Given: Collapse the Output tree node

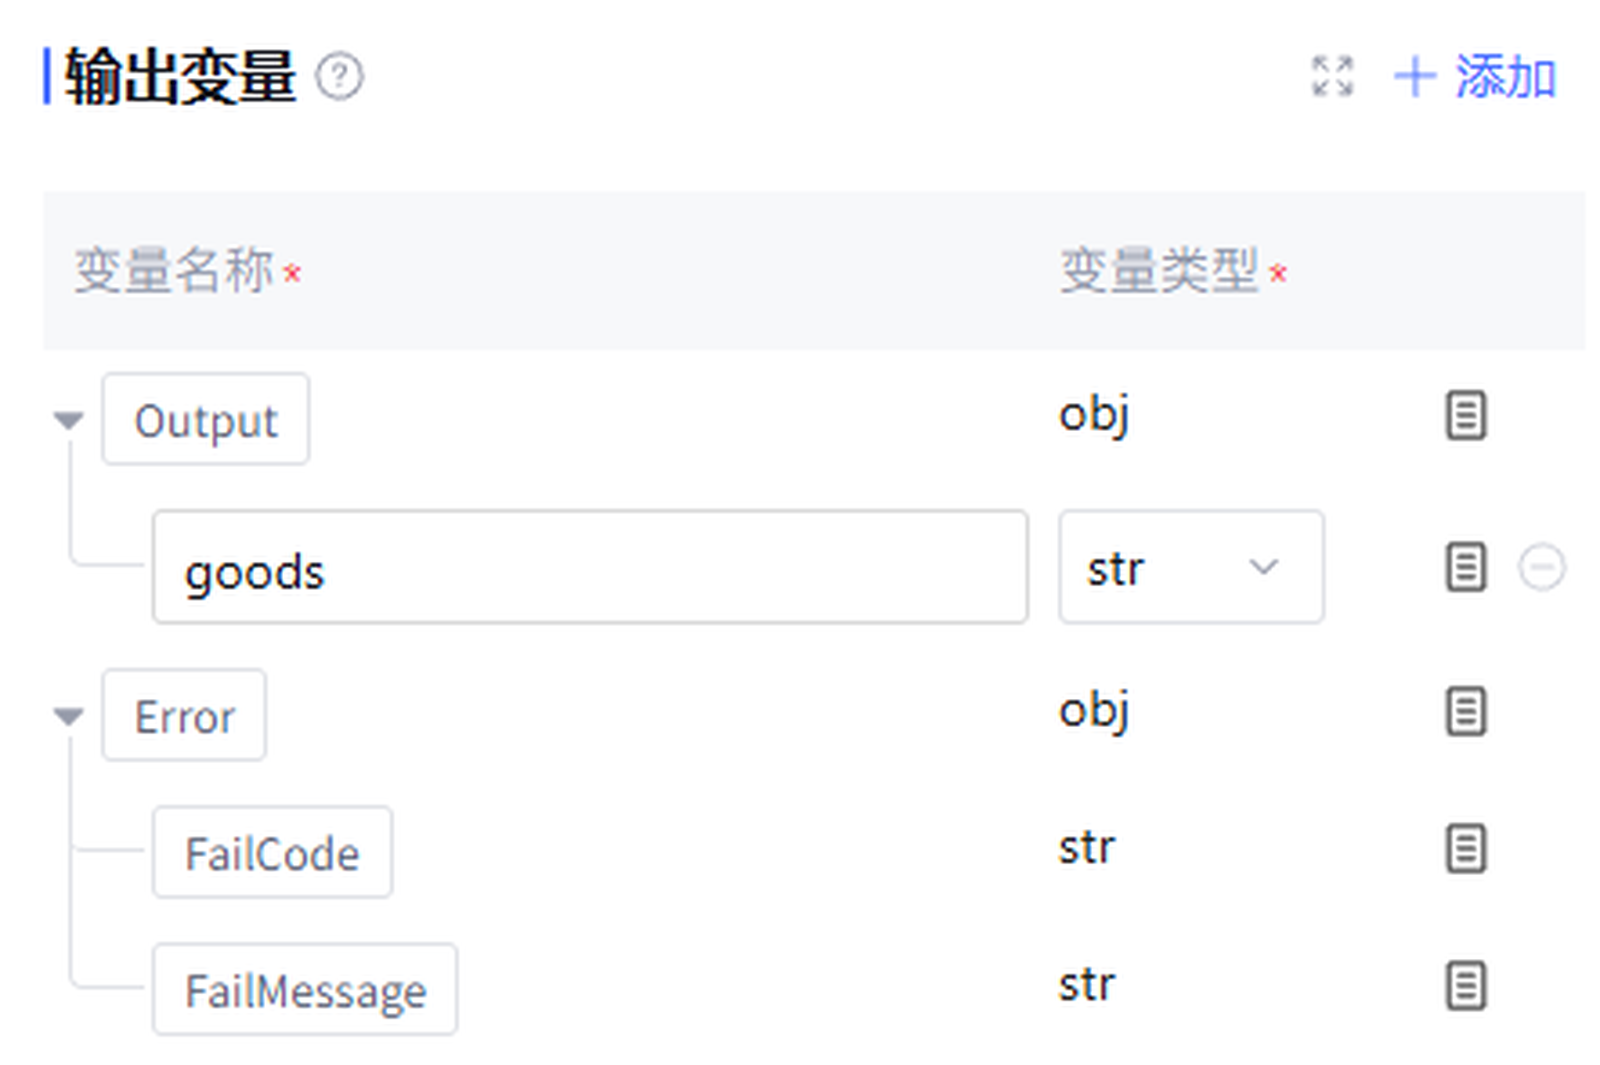Looking at the screenshot, I should 68,420.
